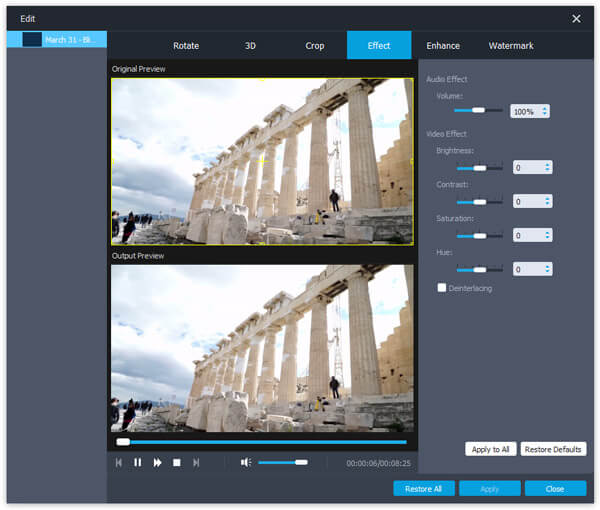This screenshot has height=510, width=600.
Task: Switch to the Crop tab
Action: pyautogui.click(x=315, y=46)
